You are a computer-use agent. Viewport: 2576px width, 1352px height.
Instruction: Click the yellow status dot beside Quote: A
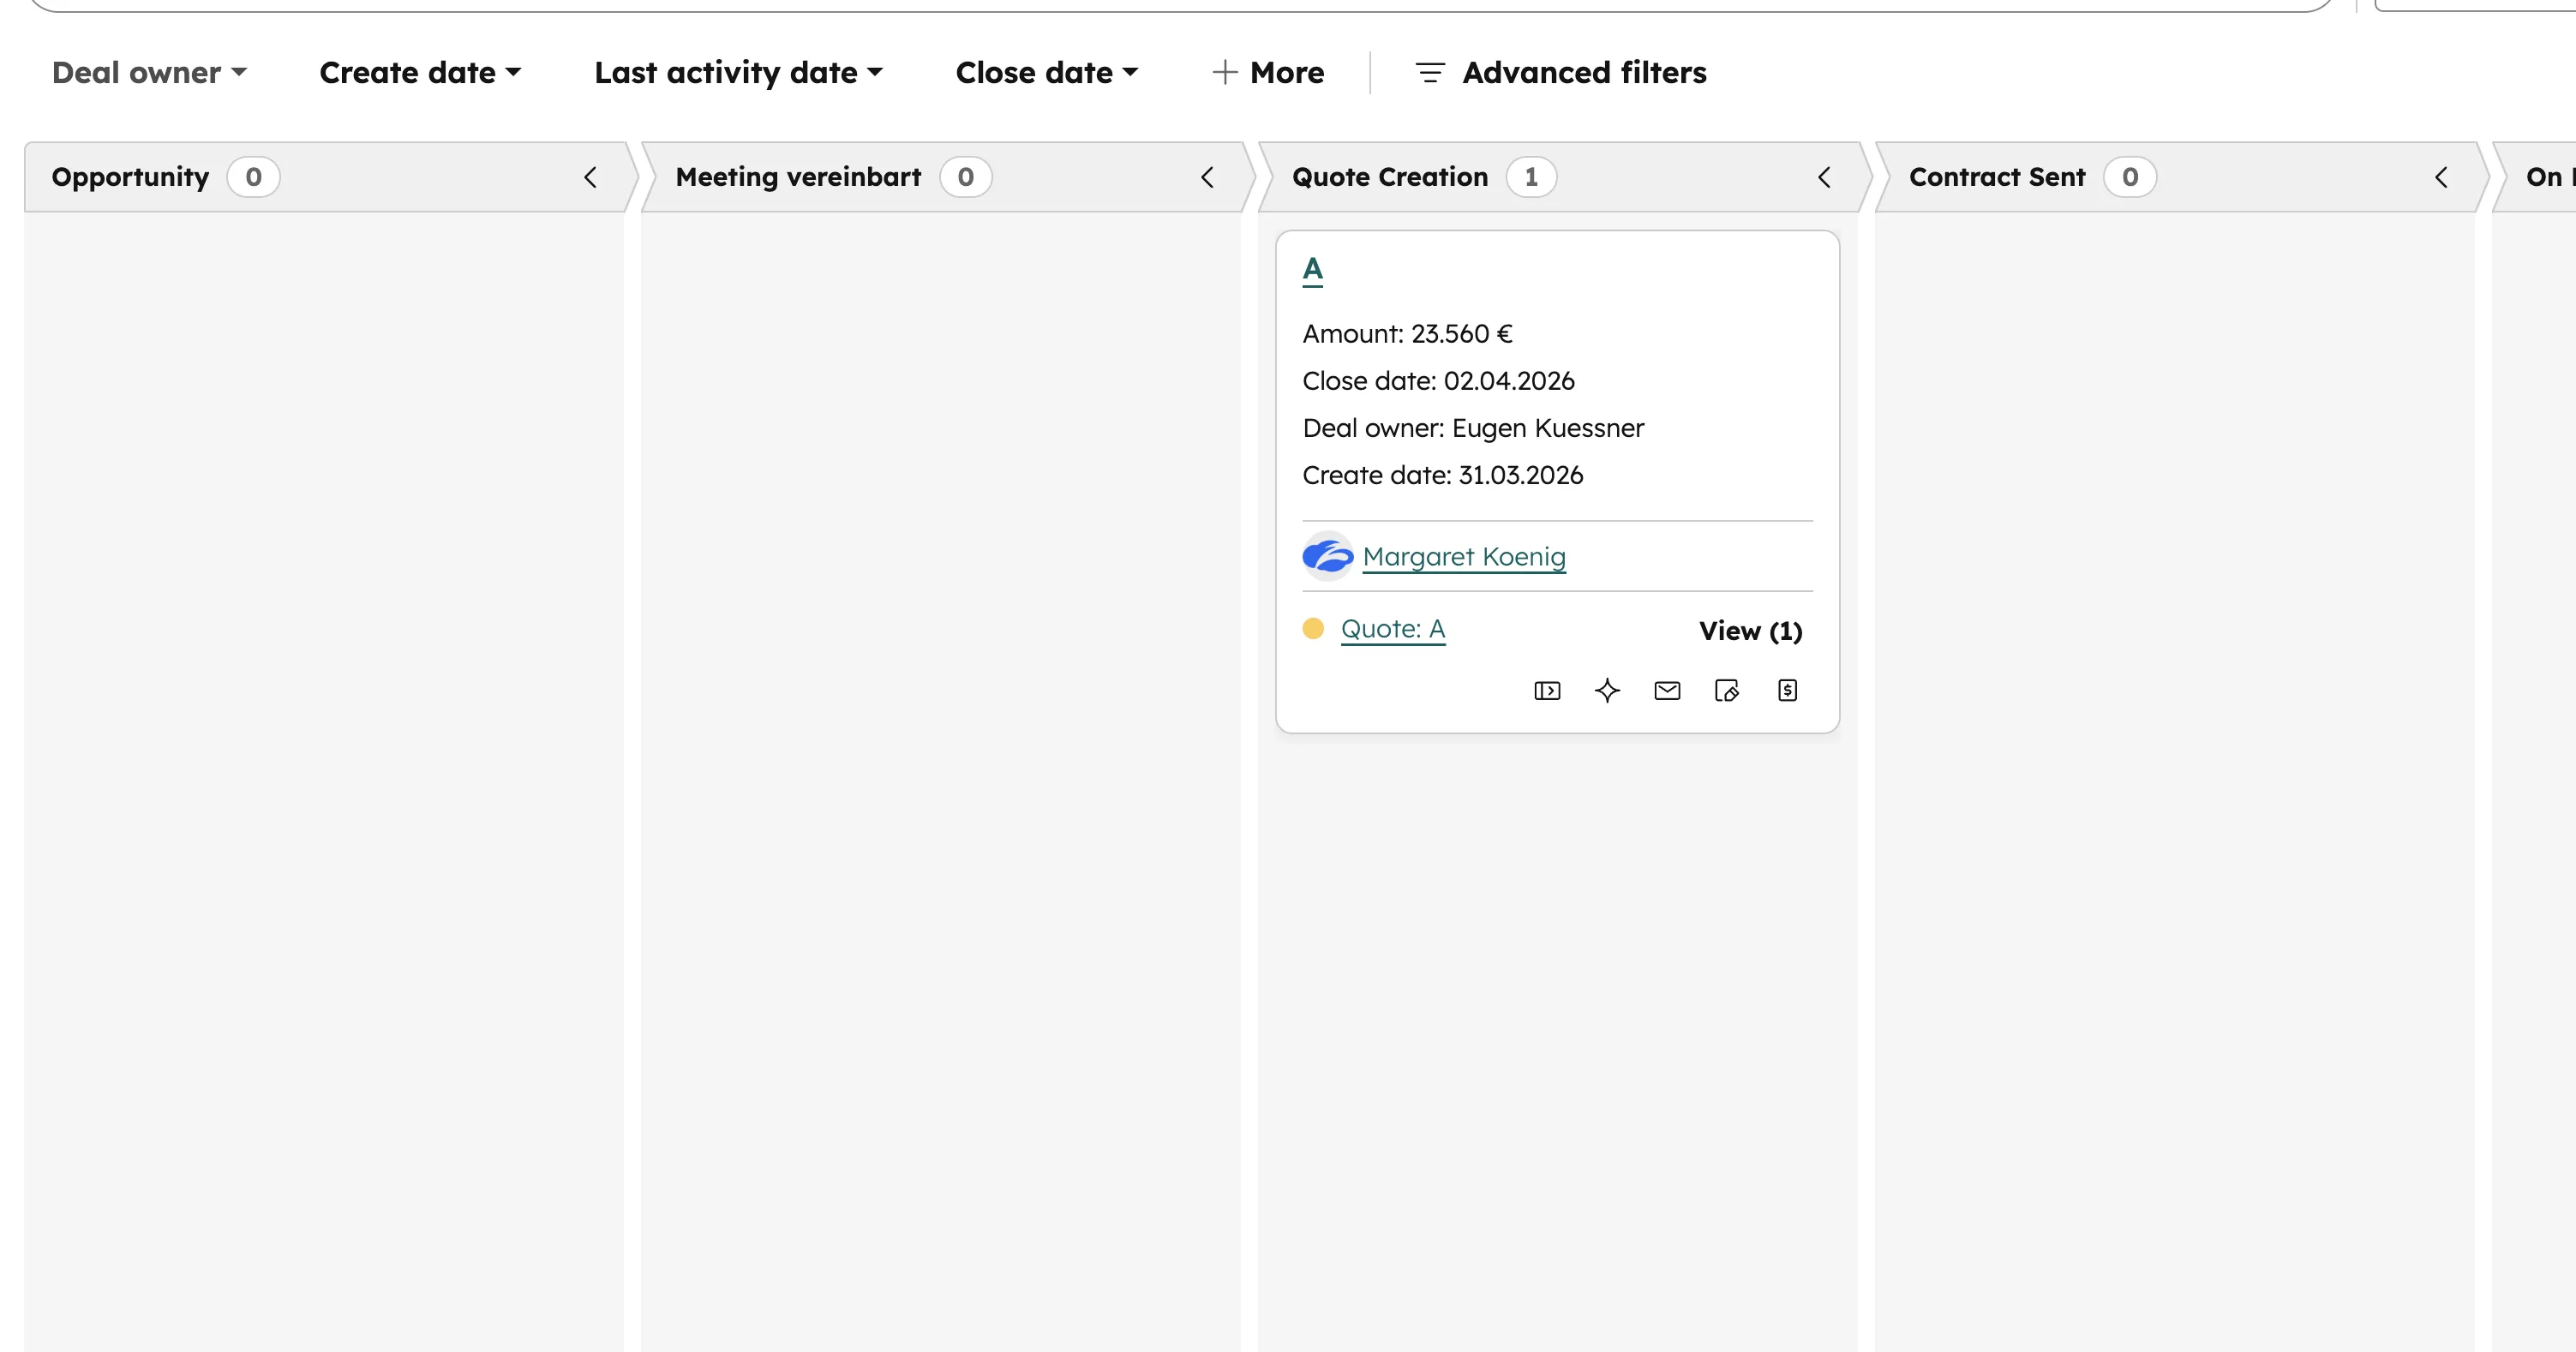point(1314,629)
